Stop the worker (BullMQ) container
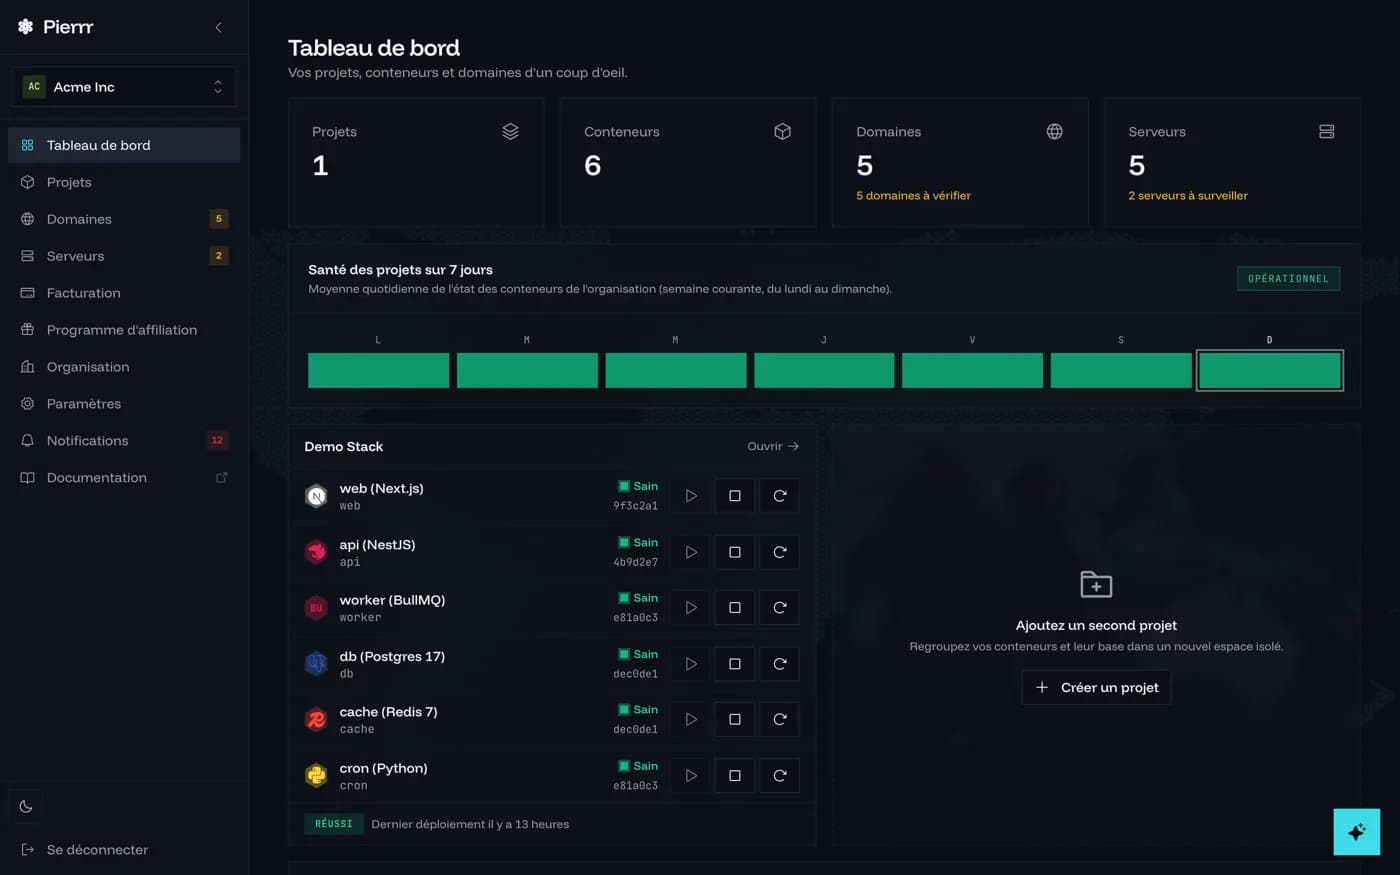This screenshot has width=1400, height=875. (735, 608)
